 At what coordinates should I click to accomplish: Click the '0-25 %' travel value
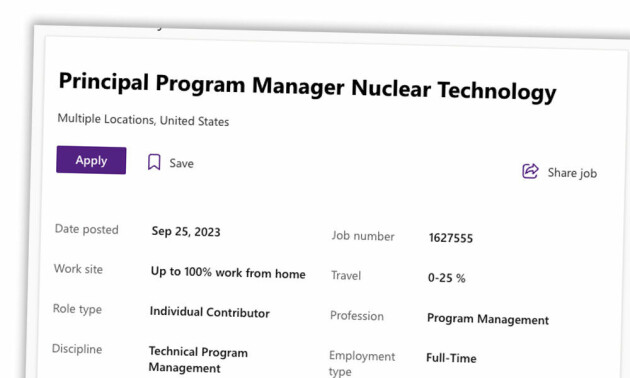click(x=446, y=278)
